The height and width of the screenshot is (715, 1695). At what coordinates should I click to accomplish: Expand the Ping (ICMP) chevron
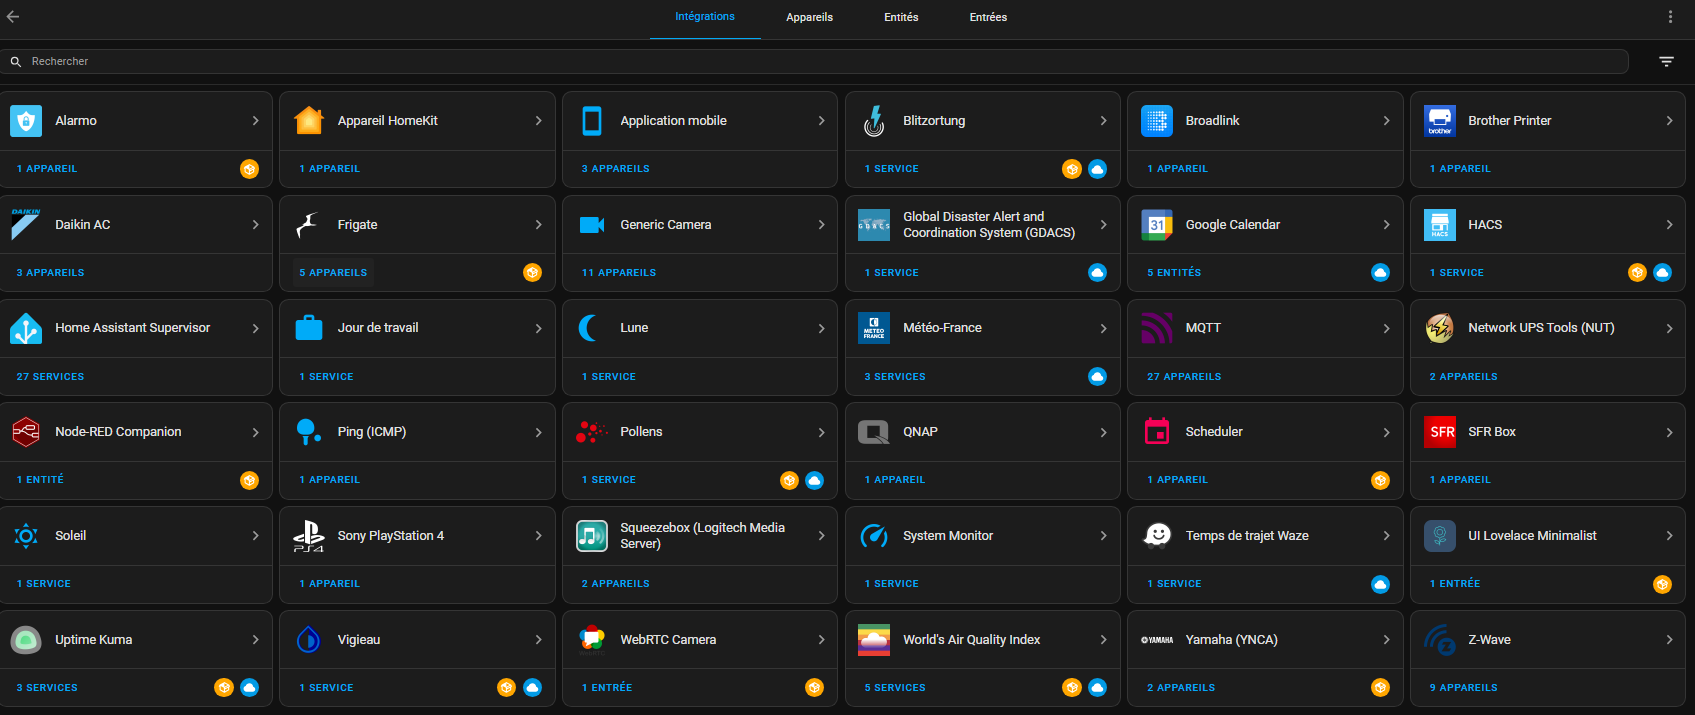[x=538, y=432]
